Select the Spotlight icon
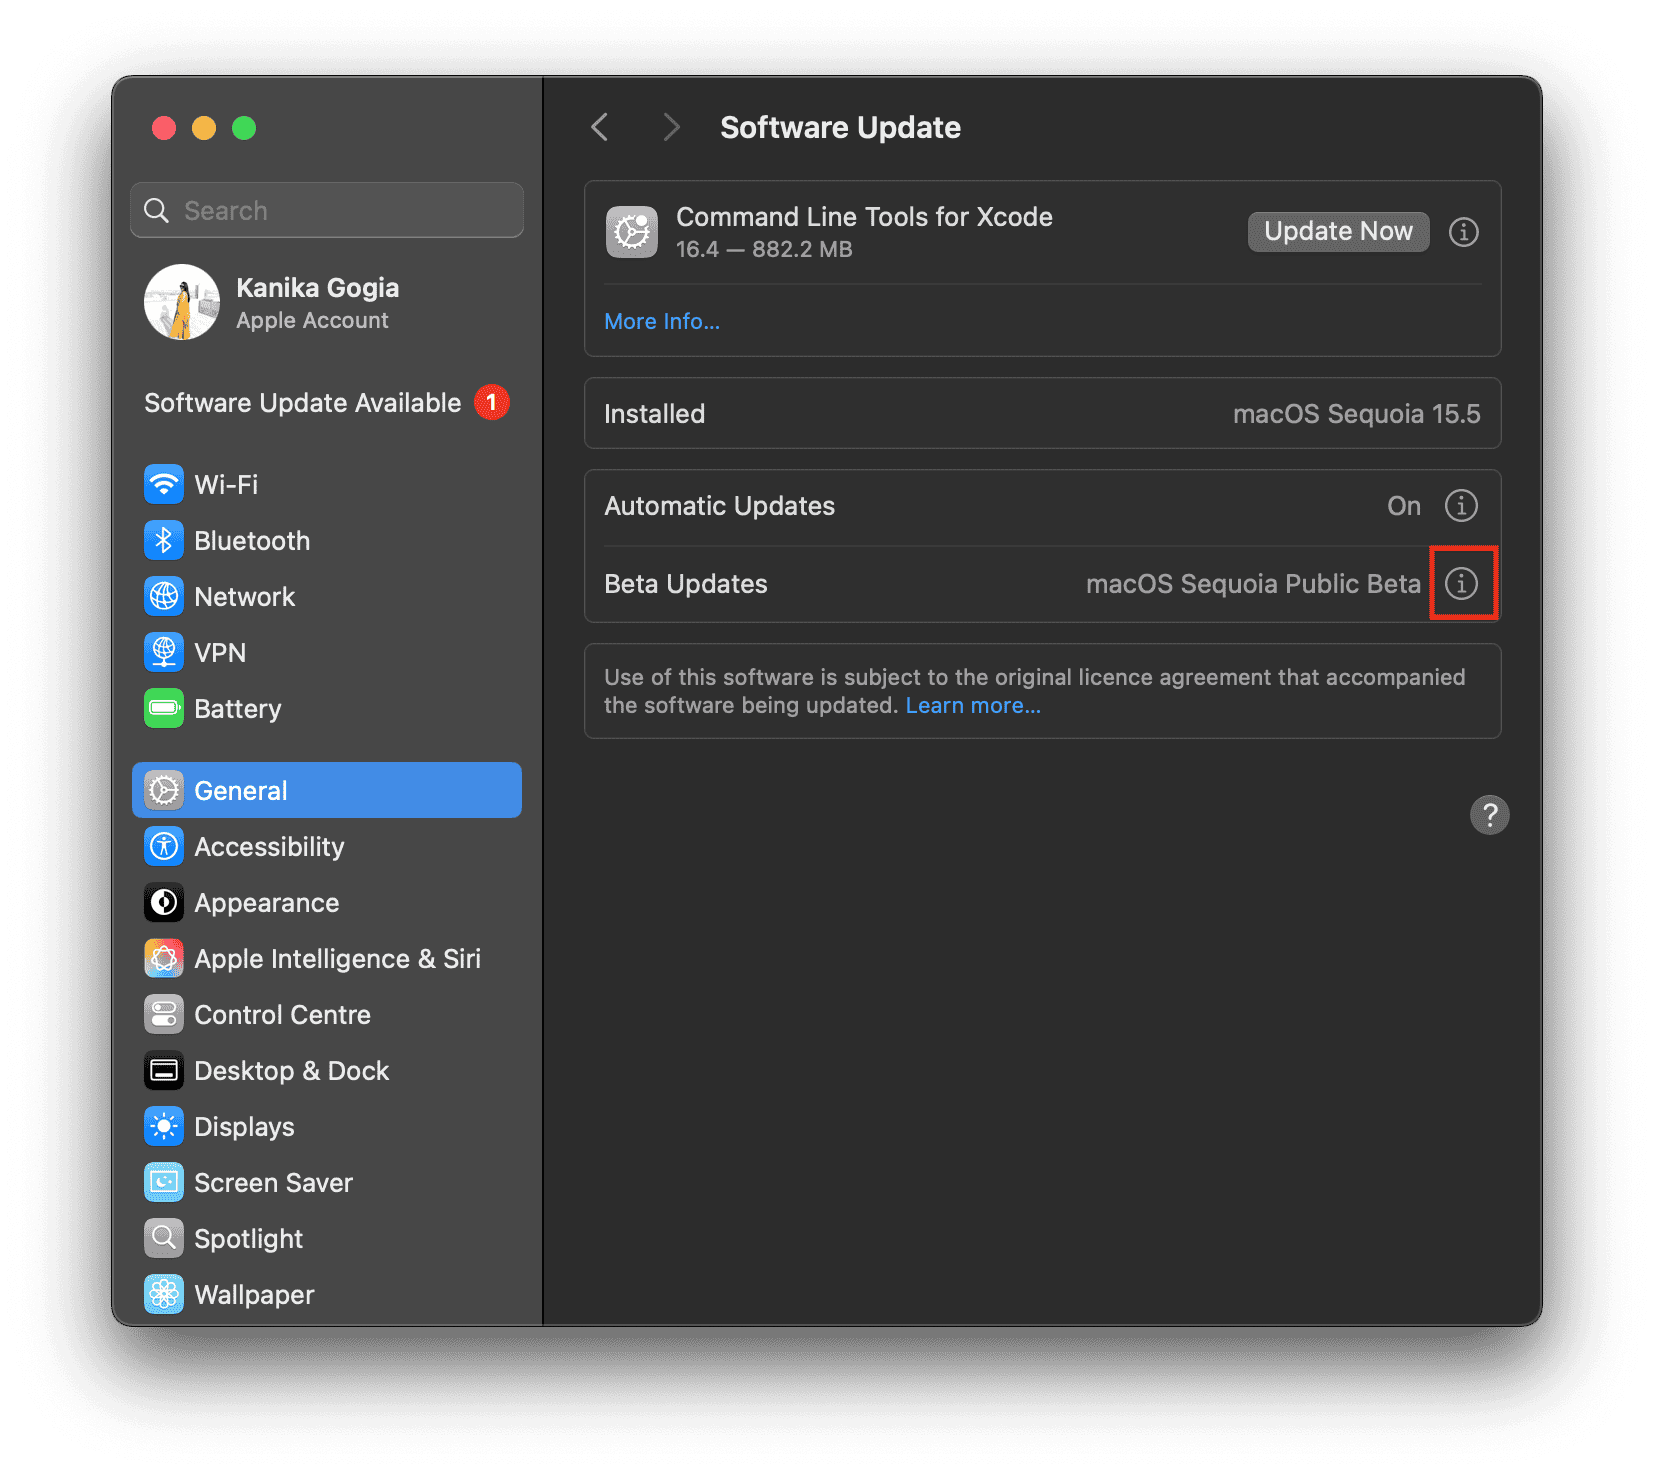The image size is (1654, 1474). [x=164, y=1238]
